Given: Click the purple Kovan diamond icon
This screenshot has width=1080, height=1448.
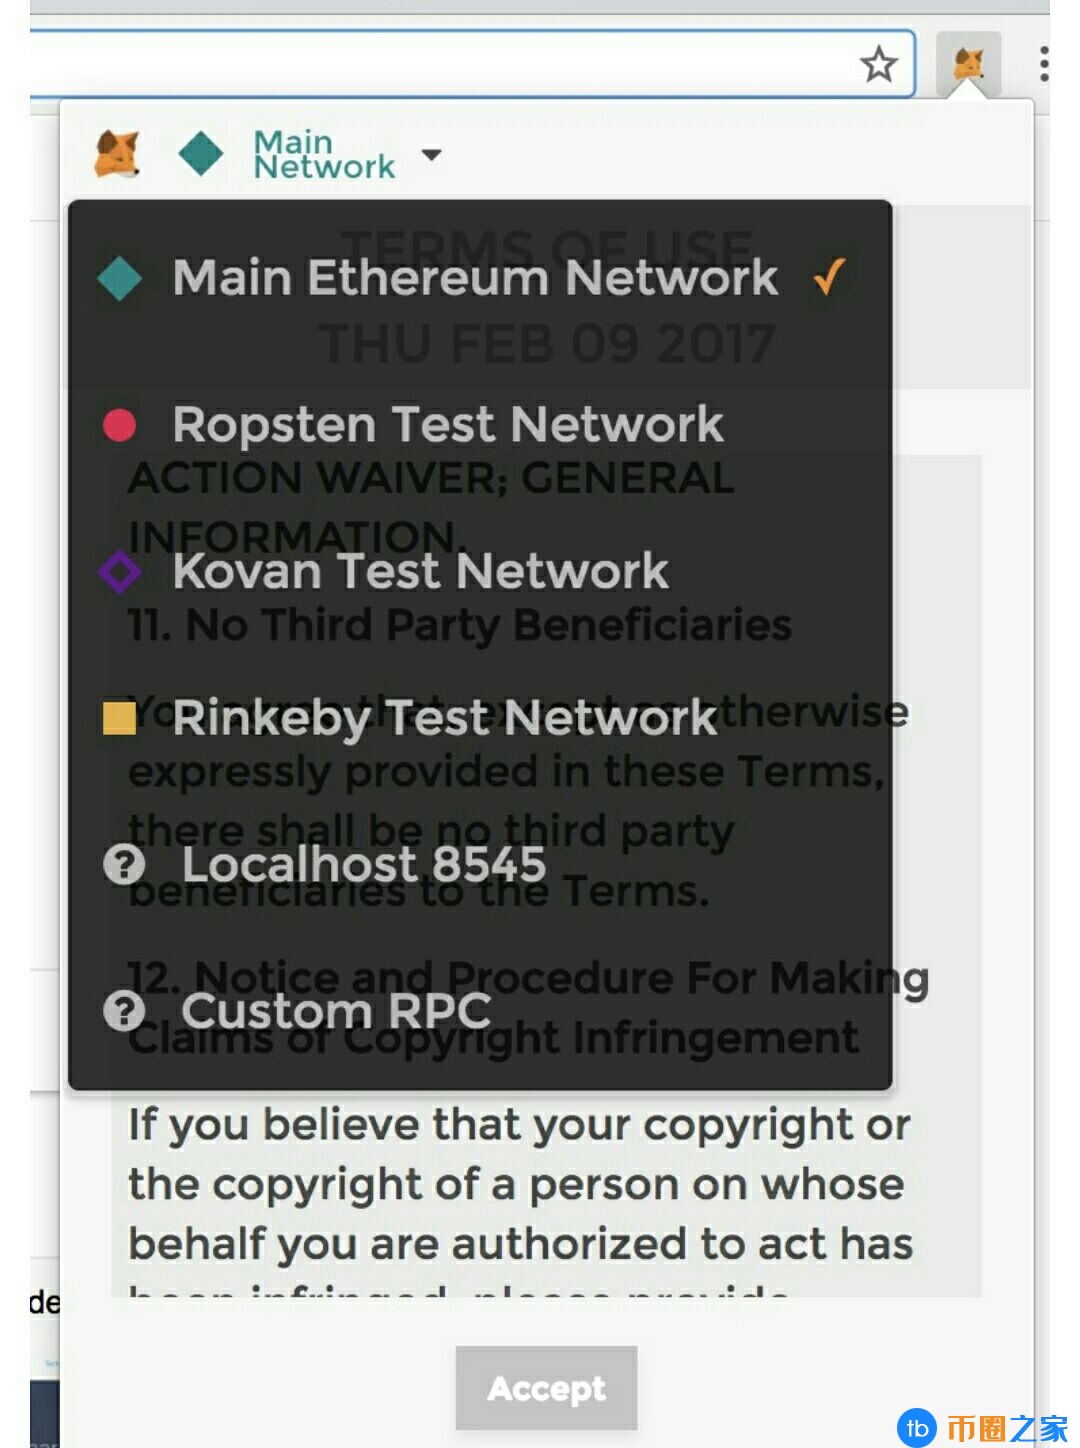Looking at the screenshot, I should pyautogui.click(x=120, y=572).
